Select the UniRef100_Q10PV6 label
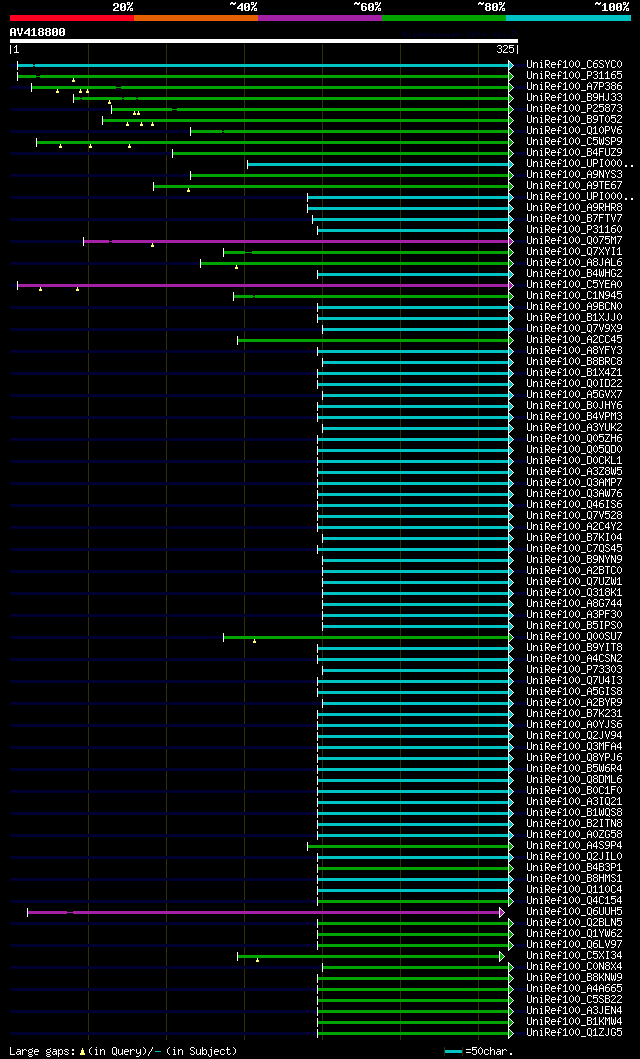This screenshot has height=1059, width=640. 575,130
